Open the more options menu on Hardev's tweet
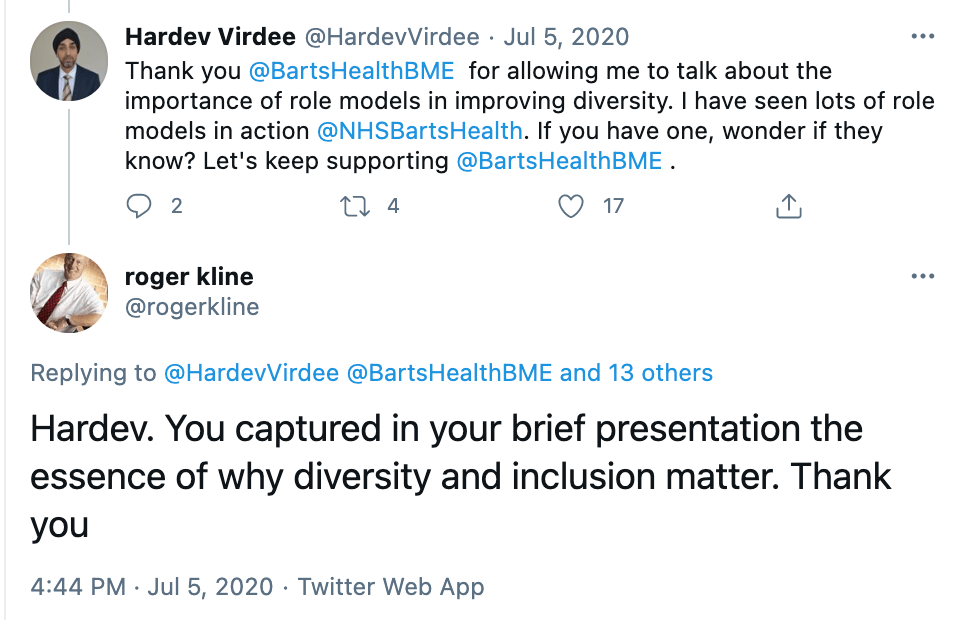Image resolution: width=960 pixels, height=620 pixels. [x=922, y=37]
